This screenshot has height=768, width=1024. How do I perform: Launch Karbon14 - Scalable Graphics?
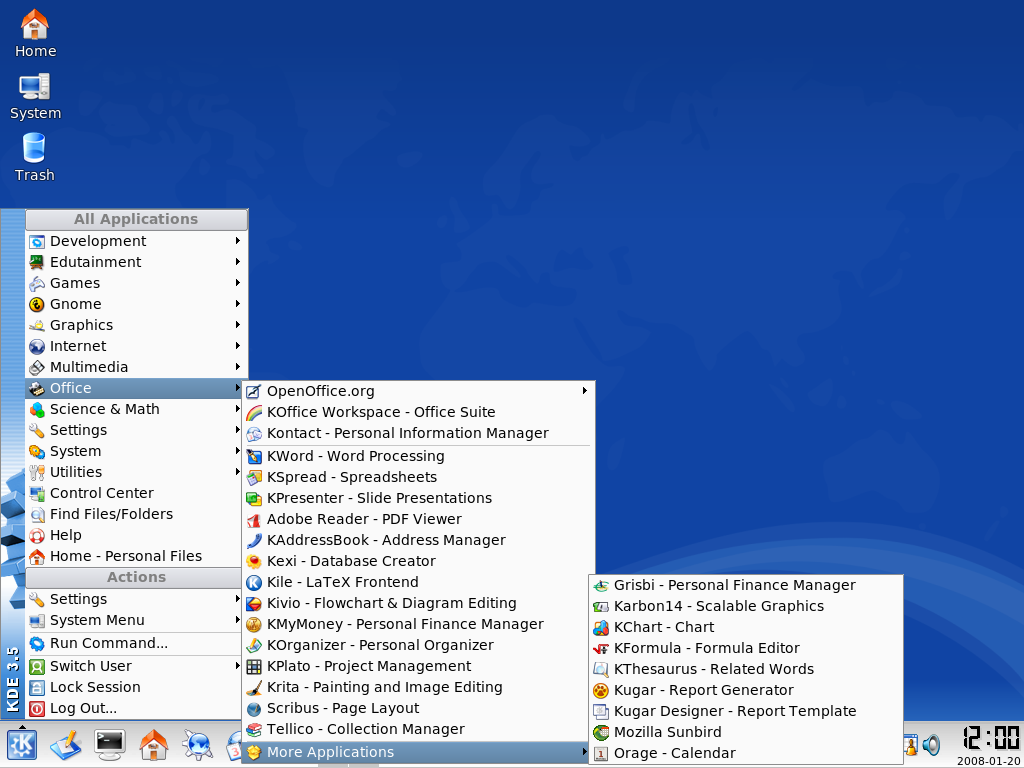coord(746,606)
